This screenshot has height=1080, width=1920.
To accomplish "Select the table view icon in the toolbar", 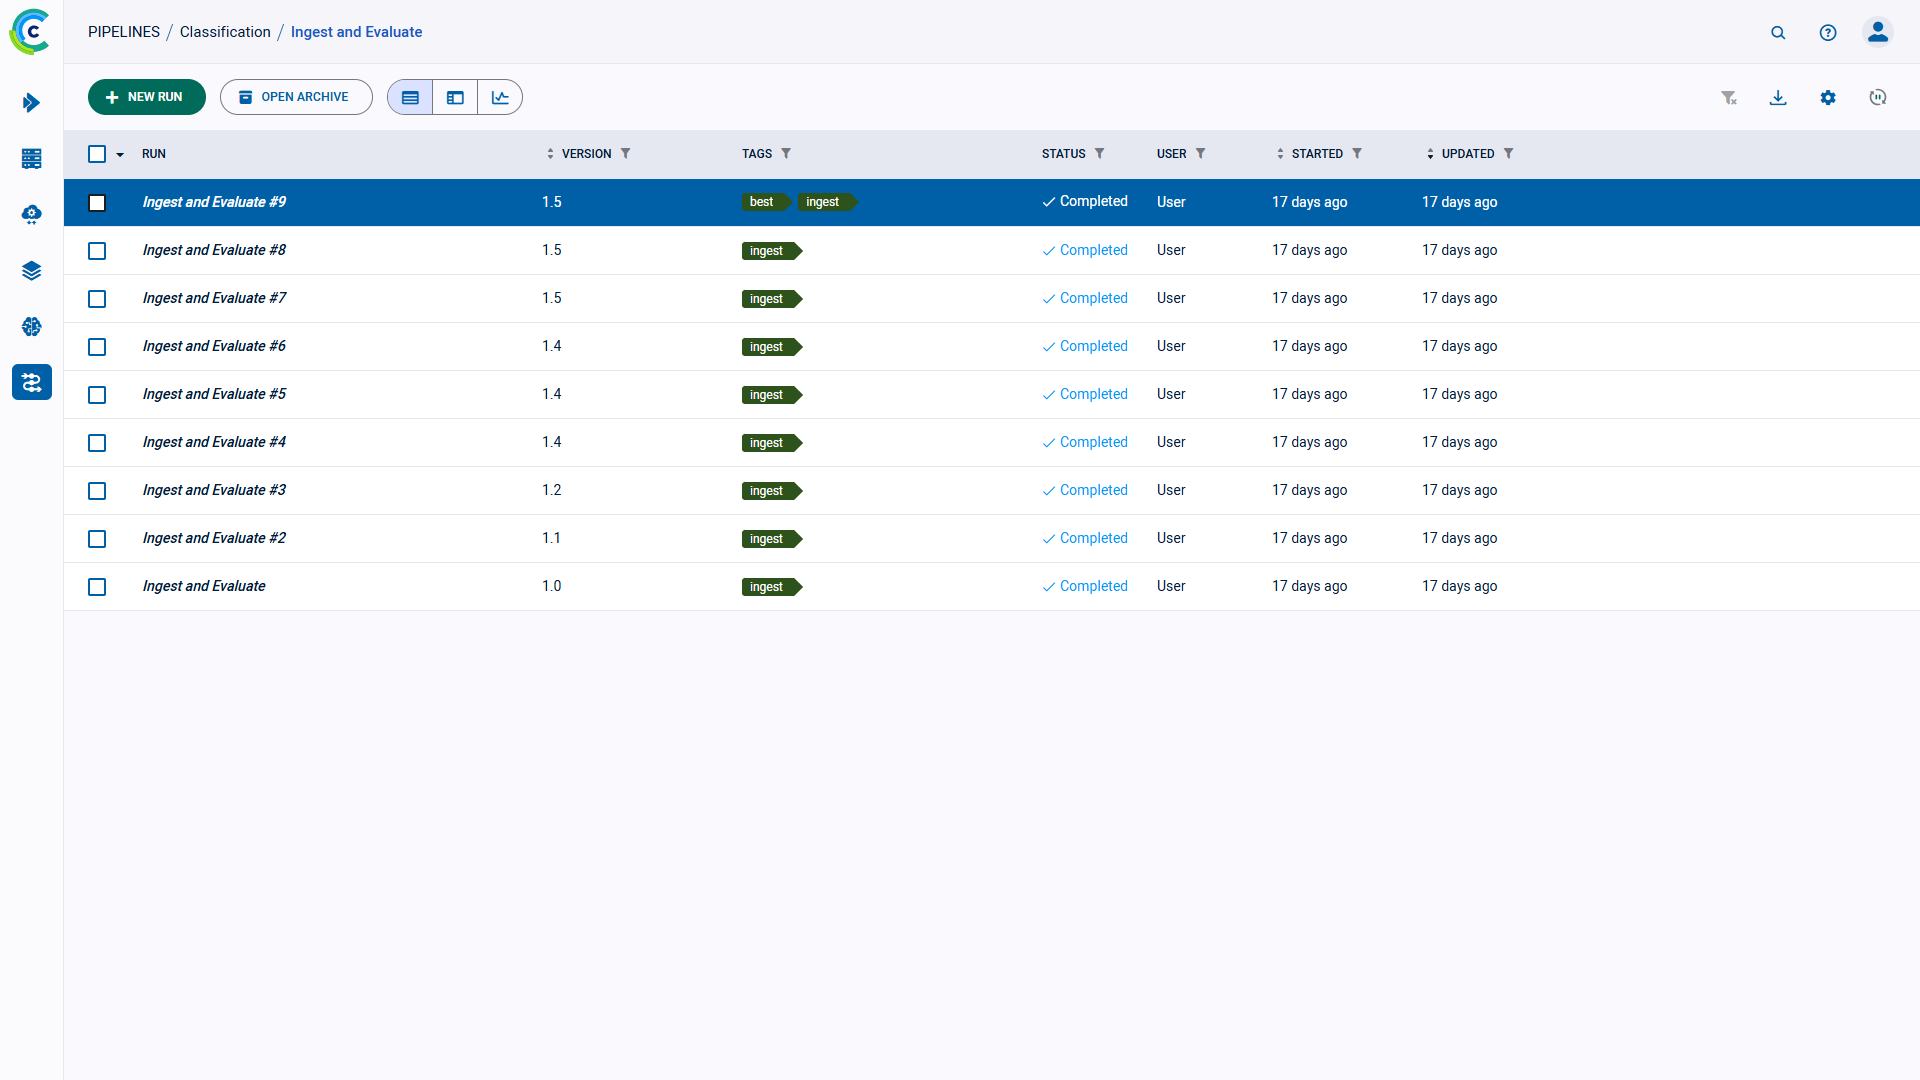I will click(410, 97).
